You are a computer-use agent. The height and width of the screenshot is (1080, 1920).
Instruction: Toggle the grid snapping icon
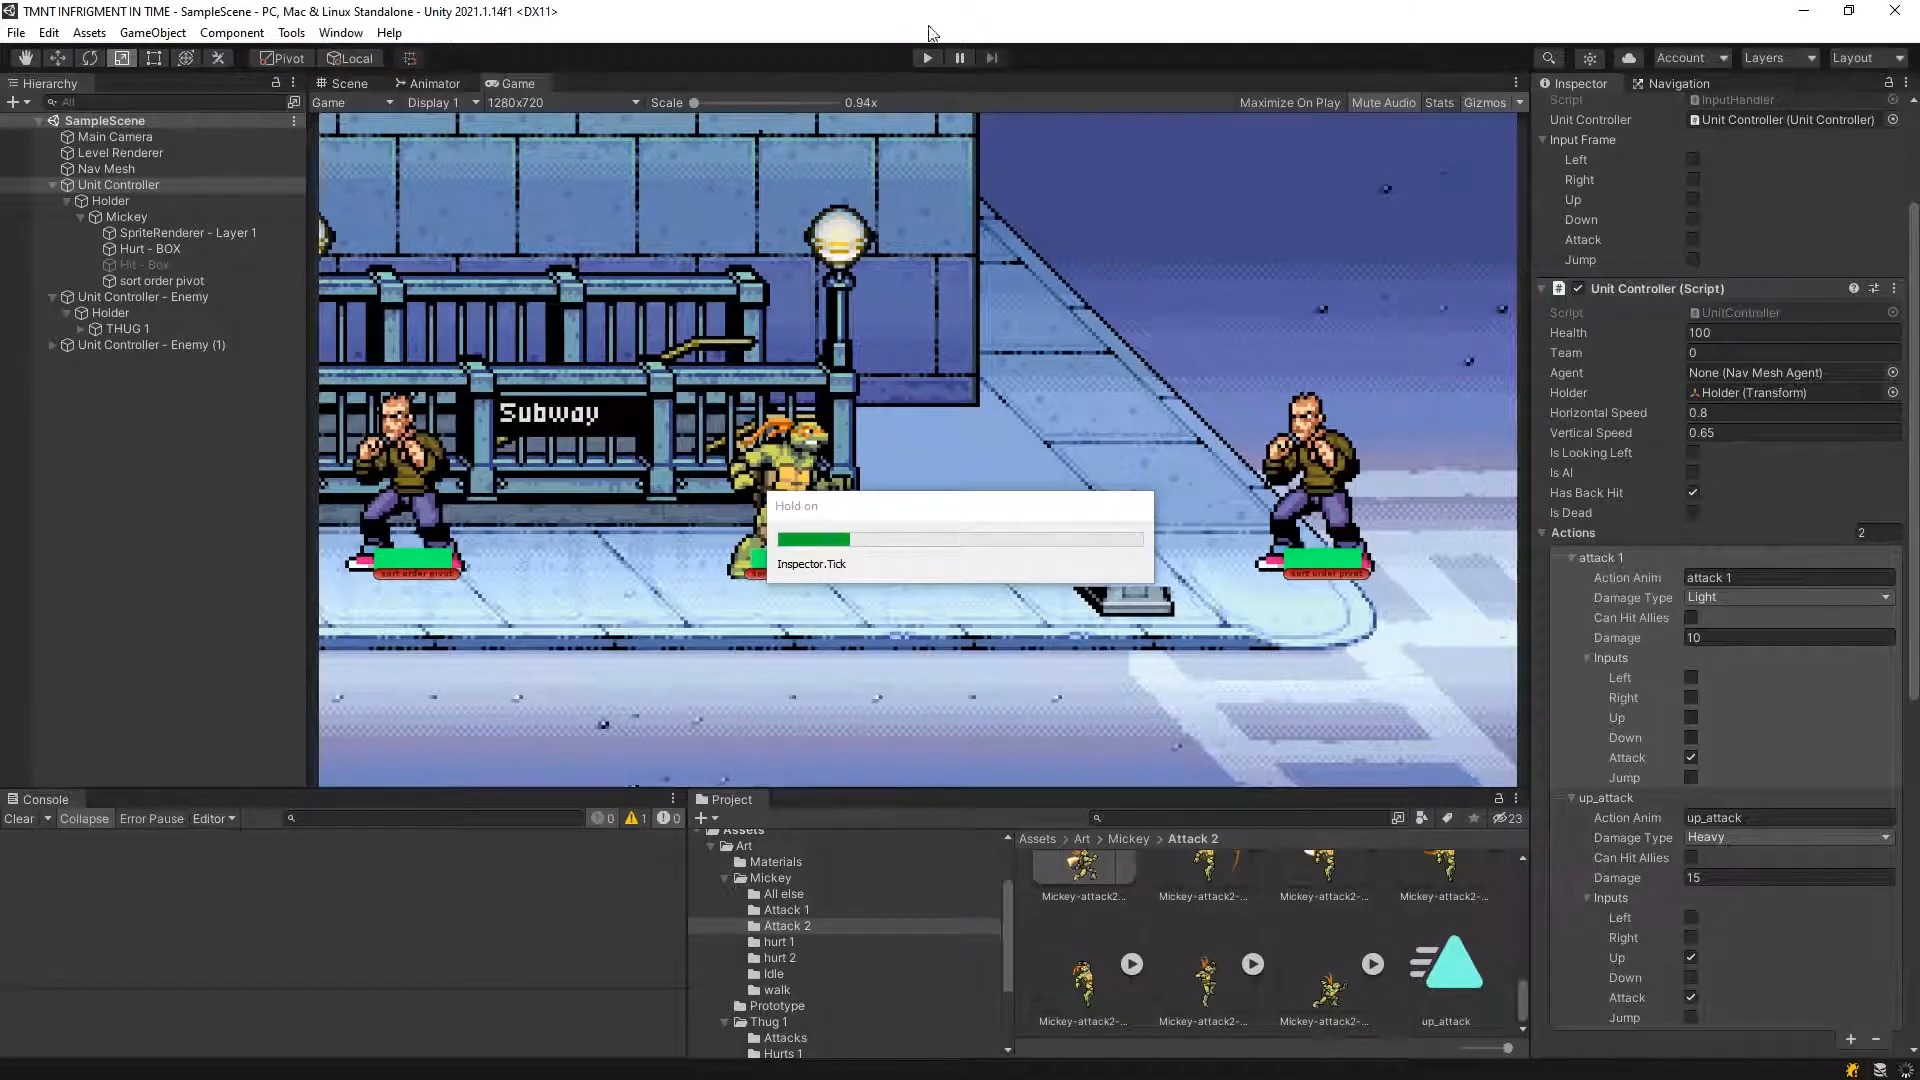pos(410,58)
